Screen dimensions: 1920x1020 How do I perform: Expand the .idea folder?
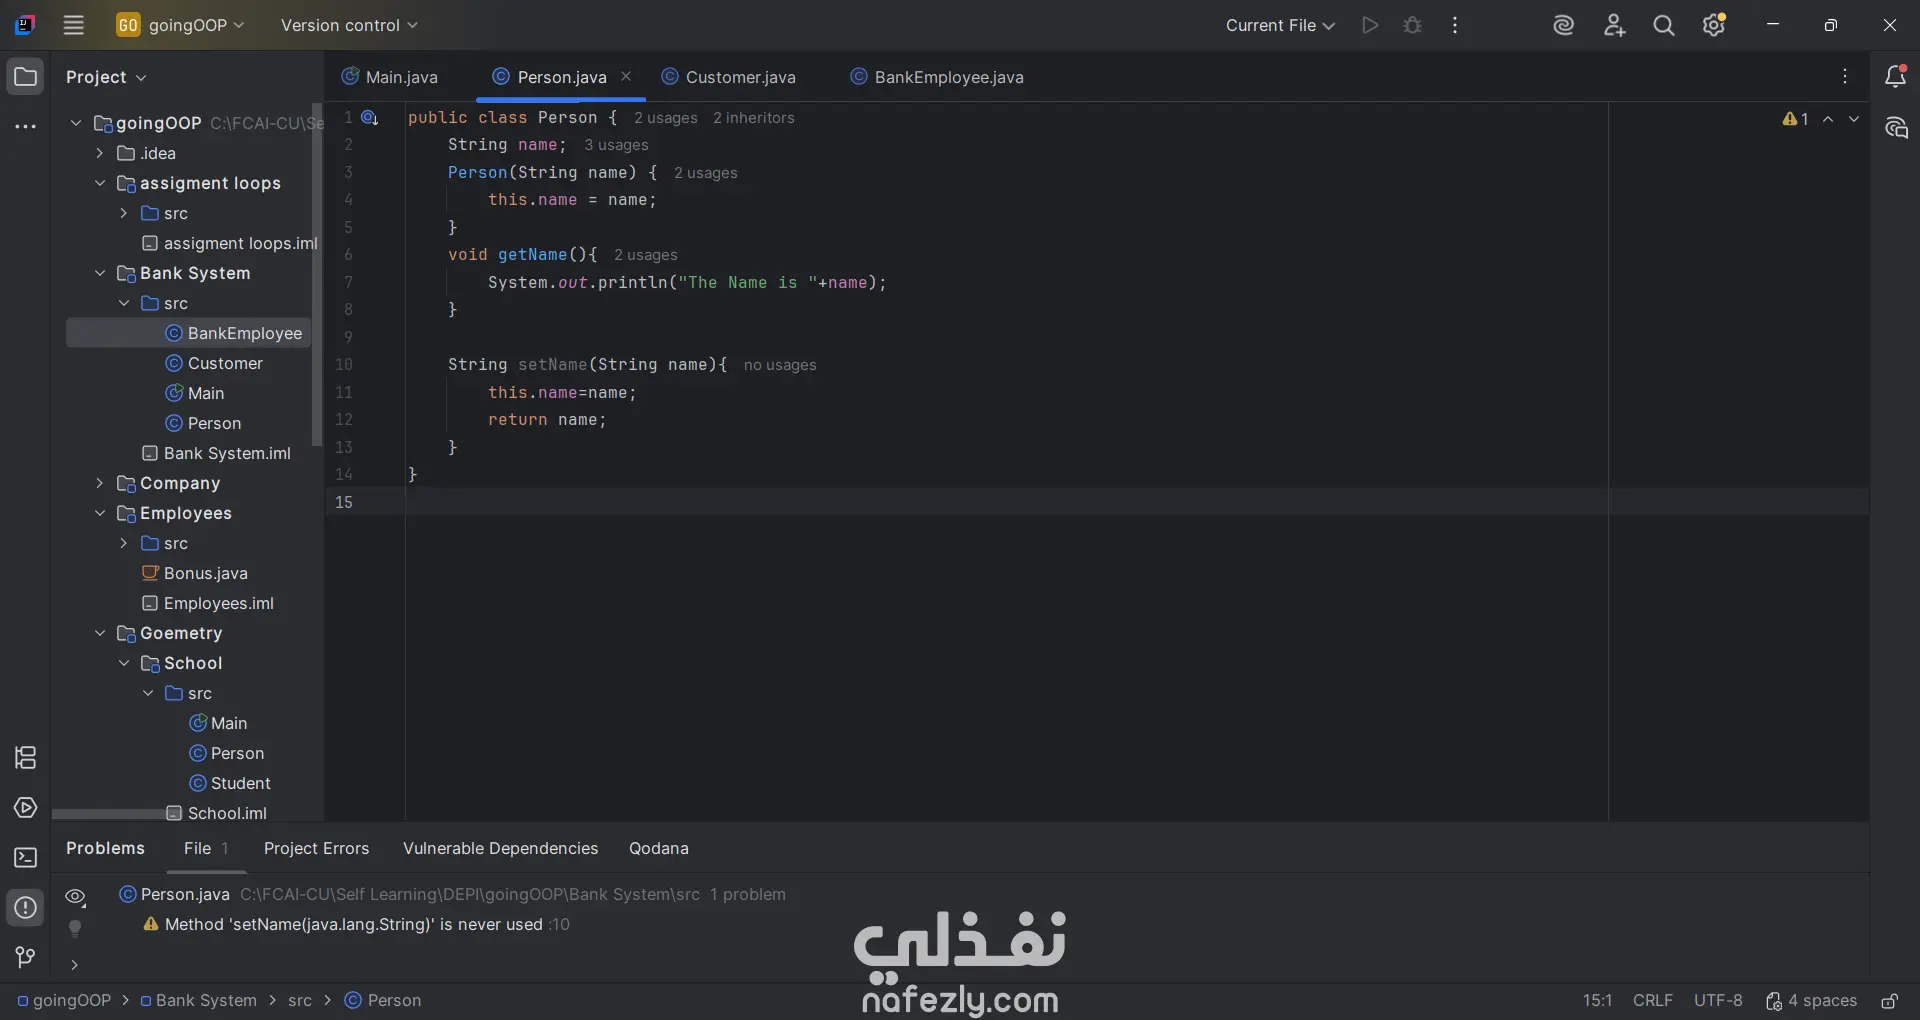(x=99, y=153)
